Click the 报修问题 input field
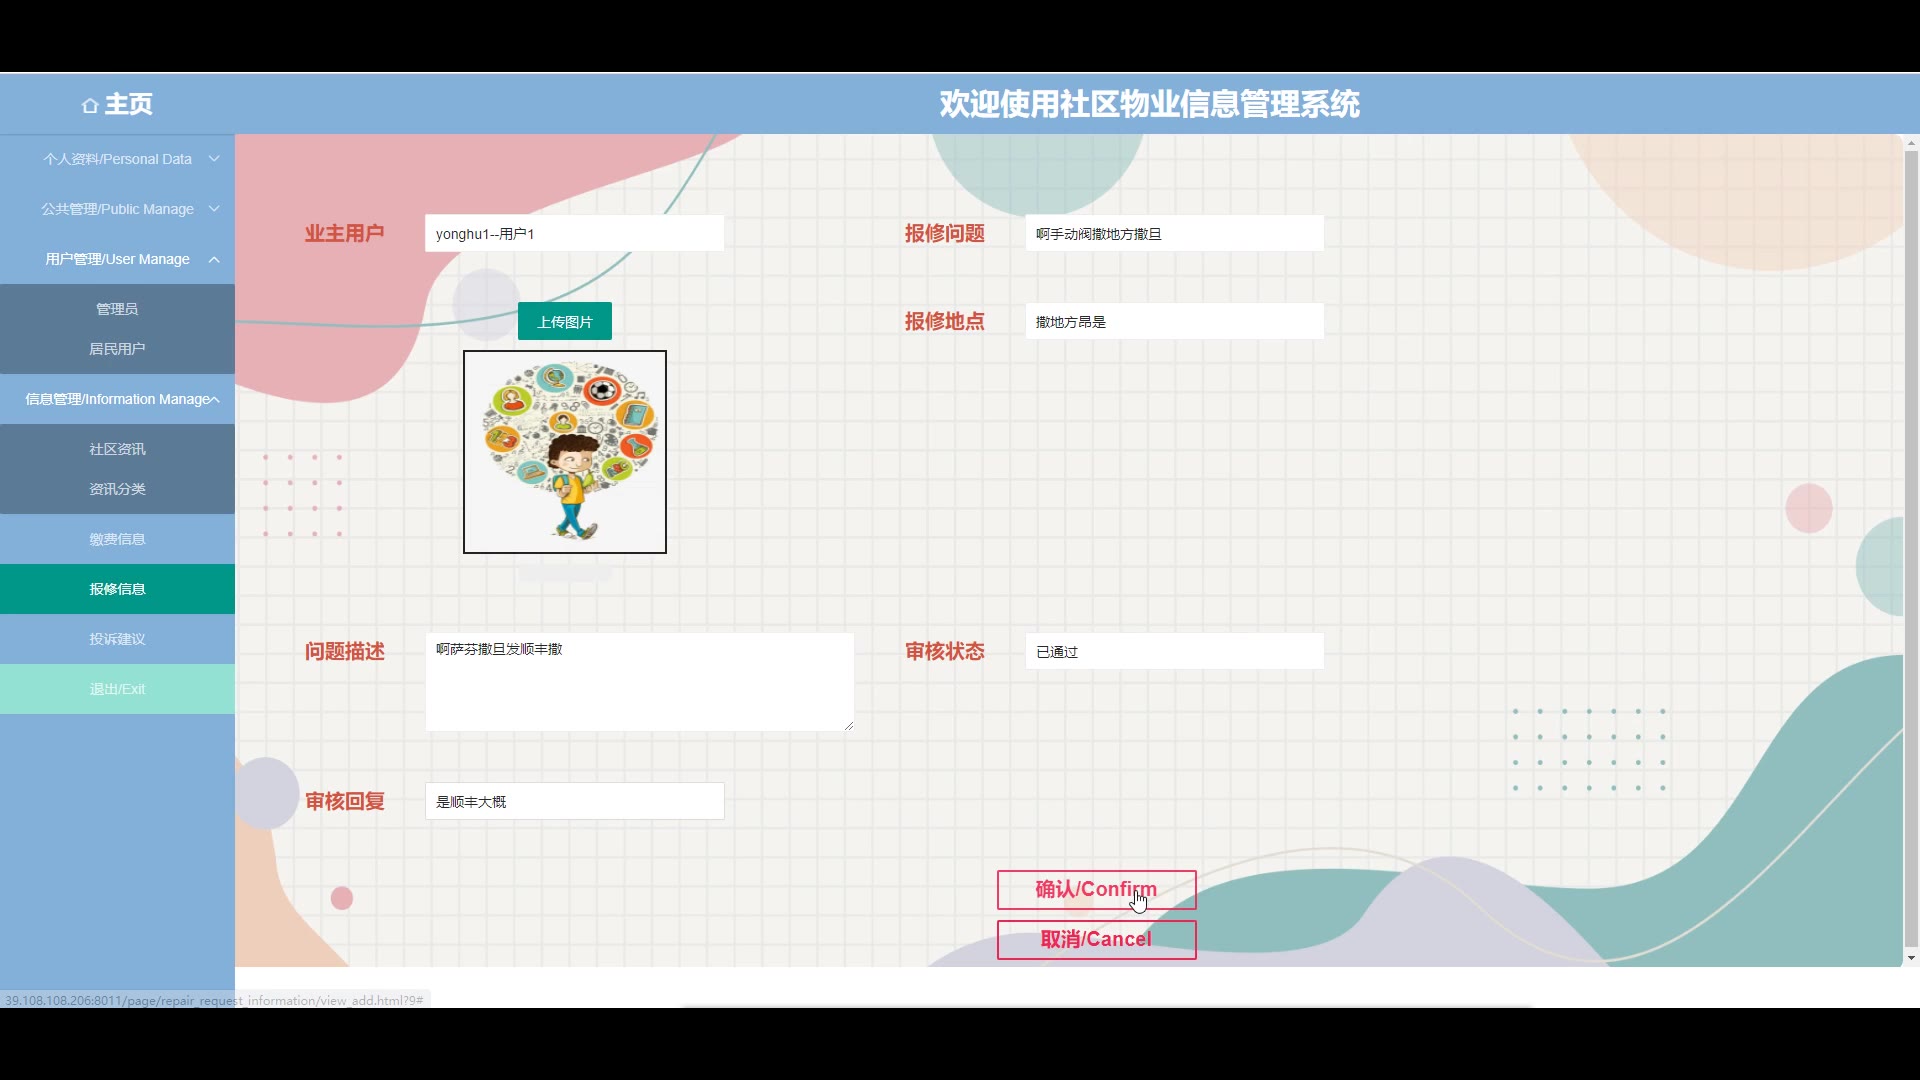Image resolution: width=1920 pixels, height=1080 pixels. pyautogui.click(x=1174, y=234)
